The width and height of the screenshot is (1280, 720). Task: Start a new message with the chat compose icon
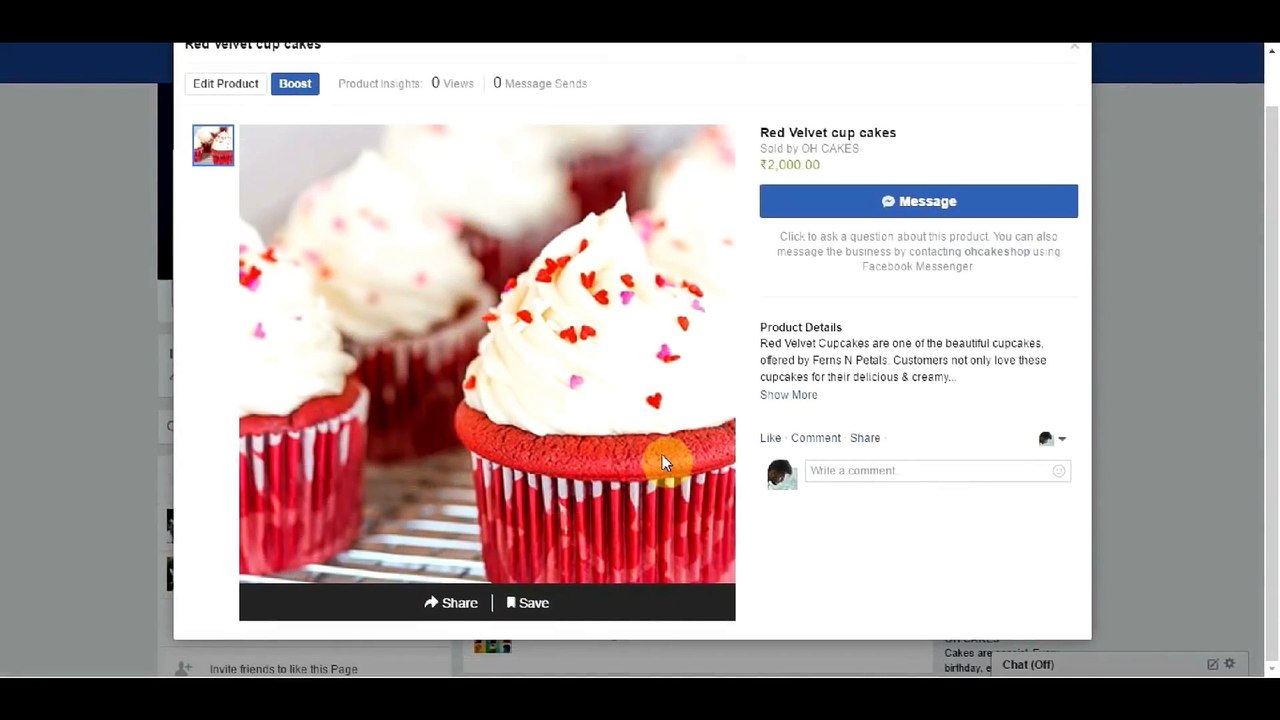click(x=1213, y=664)
